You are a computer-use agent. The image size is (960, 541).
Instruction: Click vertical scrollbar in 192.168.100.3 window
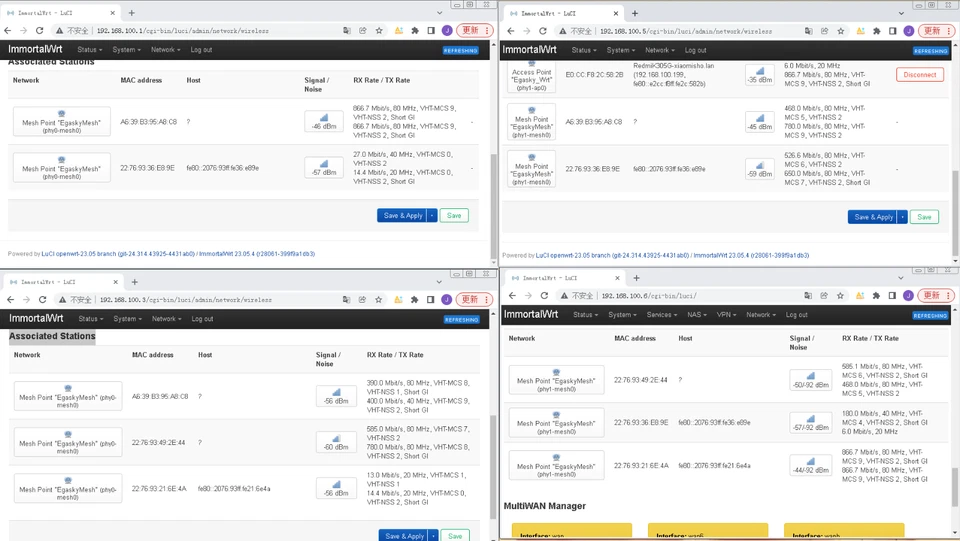pyautogui.click(x=493, y=468)
